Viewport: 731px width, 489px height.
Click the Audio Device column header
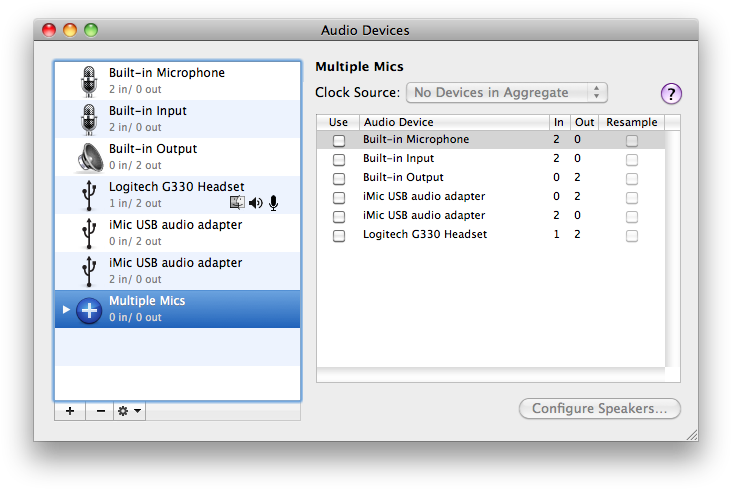click(453, 122)
